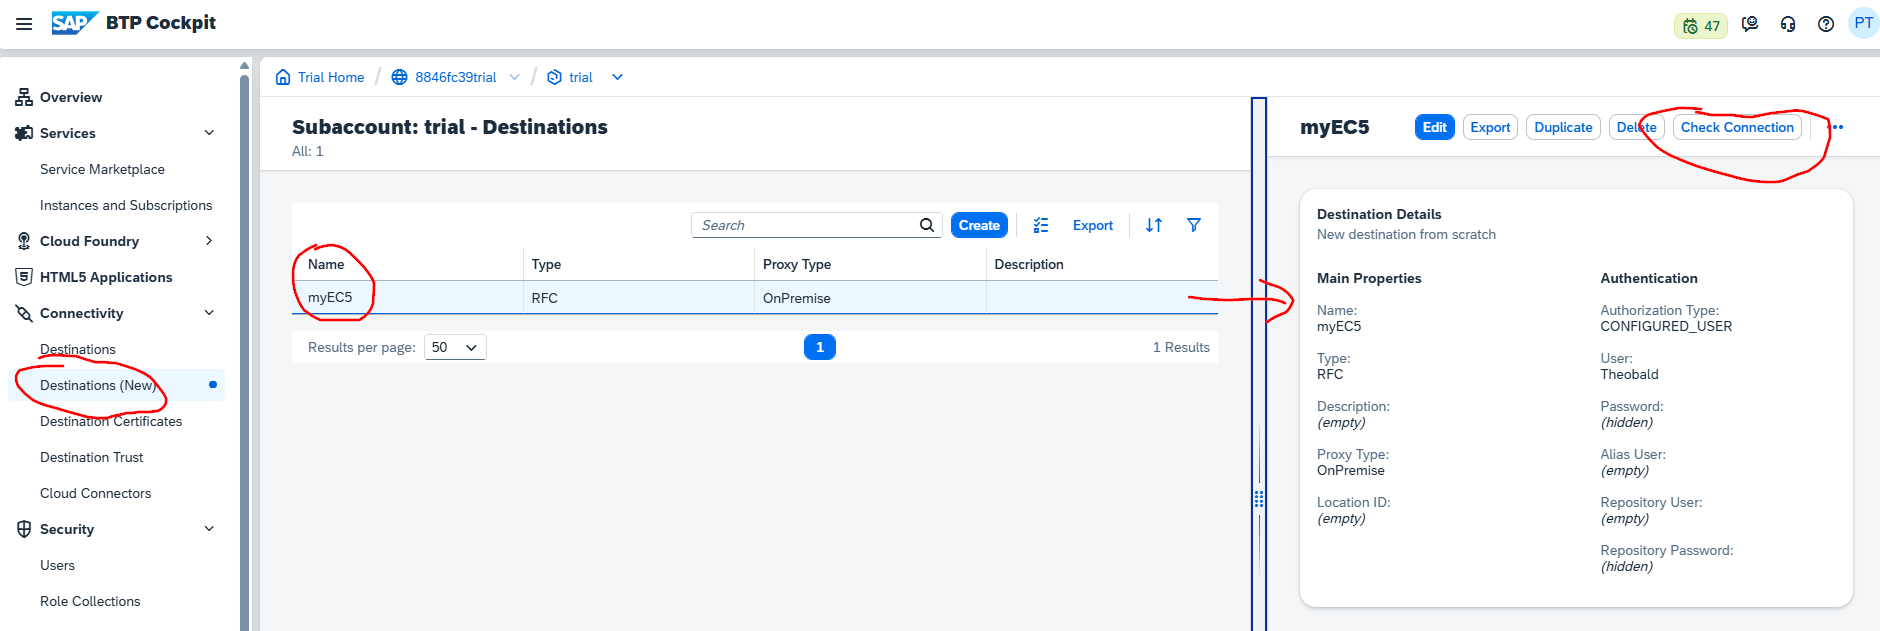Open the trial days remaining indicator

(1701, 26)
